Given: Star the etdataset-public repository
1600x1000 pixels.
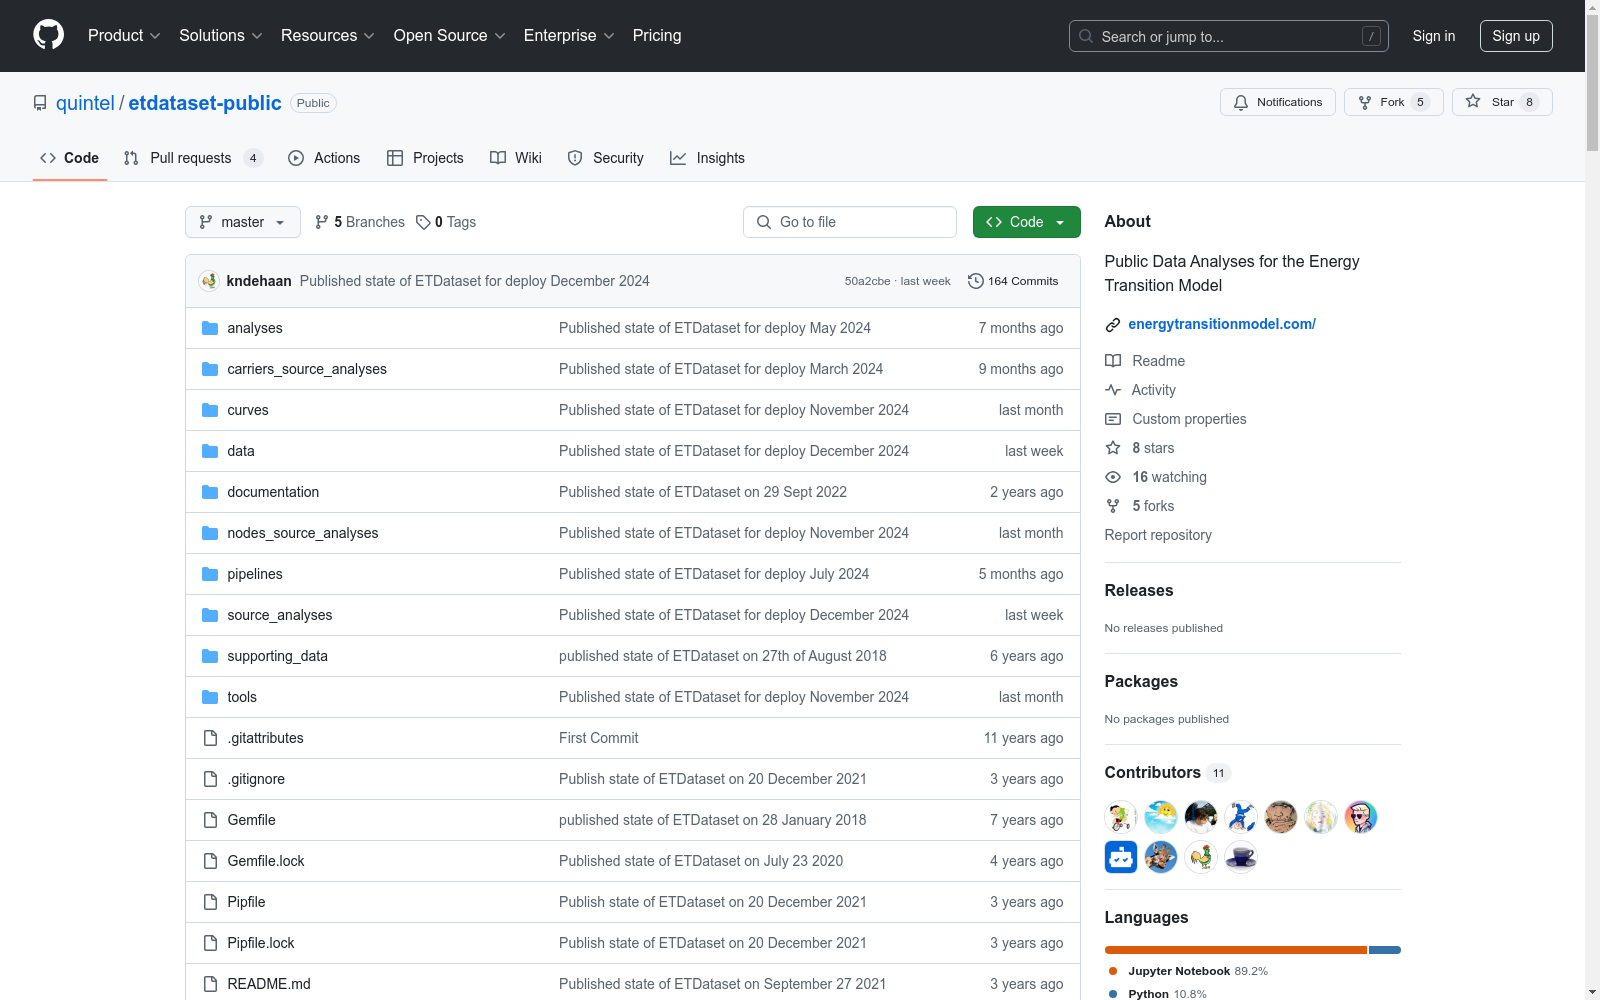Looking at the screenshot, I should coord(1502,102).
